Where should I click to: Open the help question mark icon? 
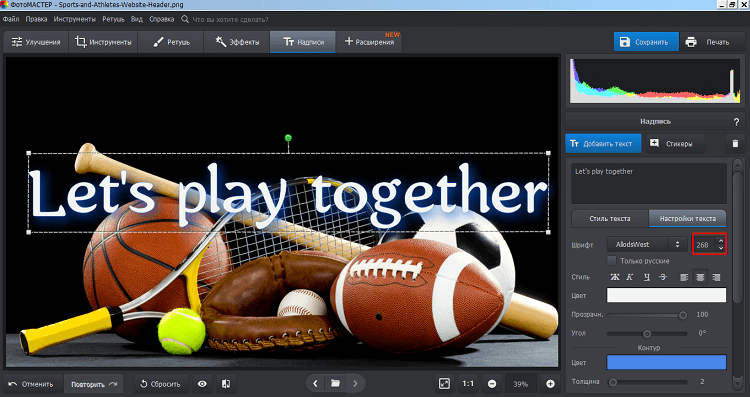(x=736, y=122)
